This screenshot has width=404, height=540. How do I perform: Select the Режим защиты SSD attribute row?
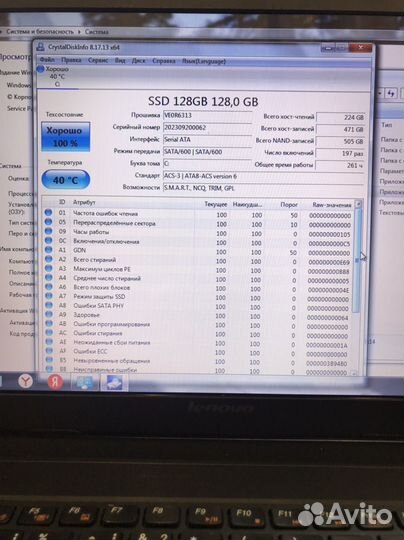(198, 298)
